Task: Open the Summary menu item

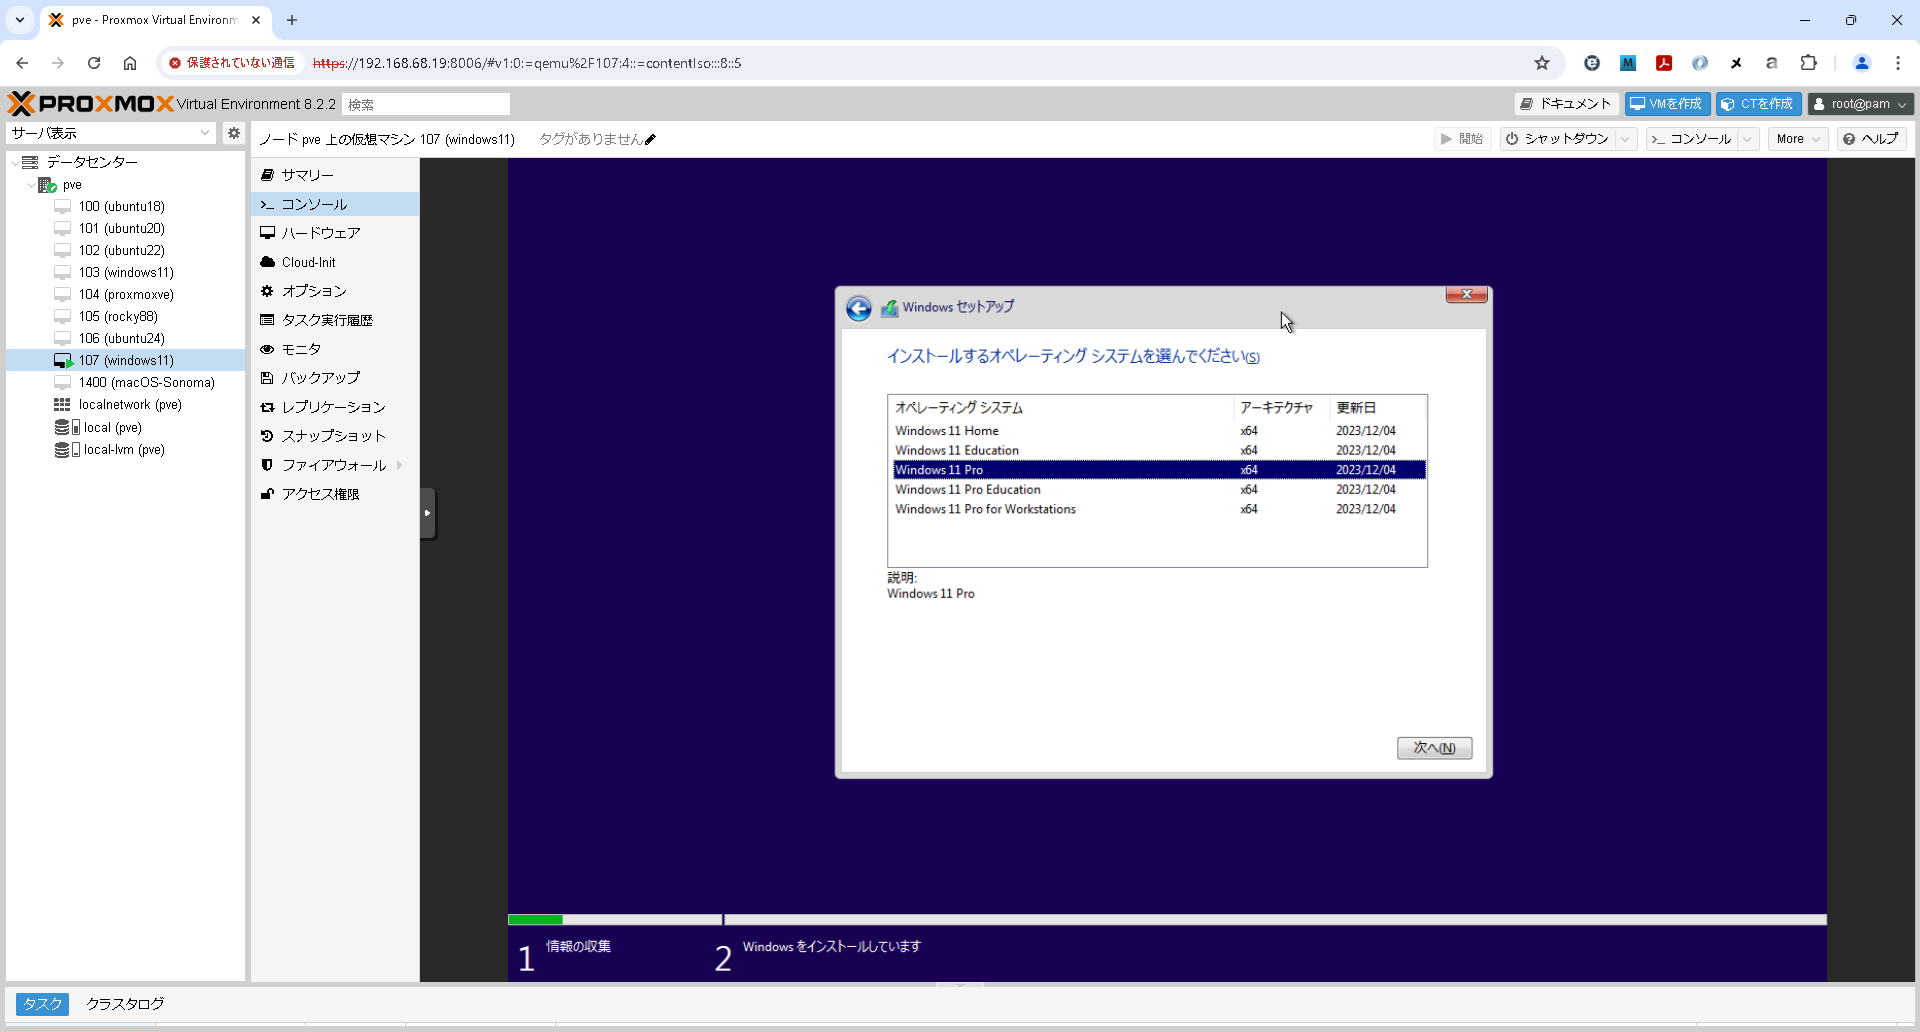Action: [x=335, y=175]
